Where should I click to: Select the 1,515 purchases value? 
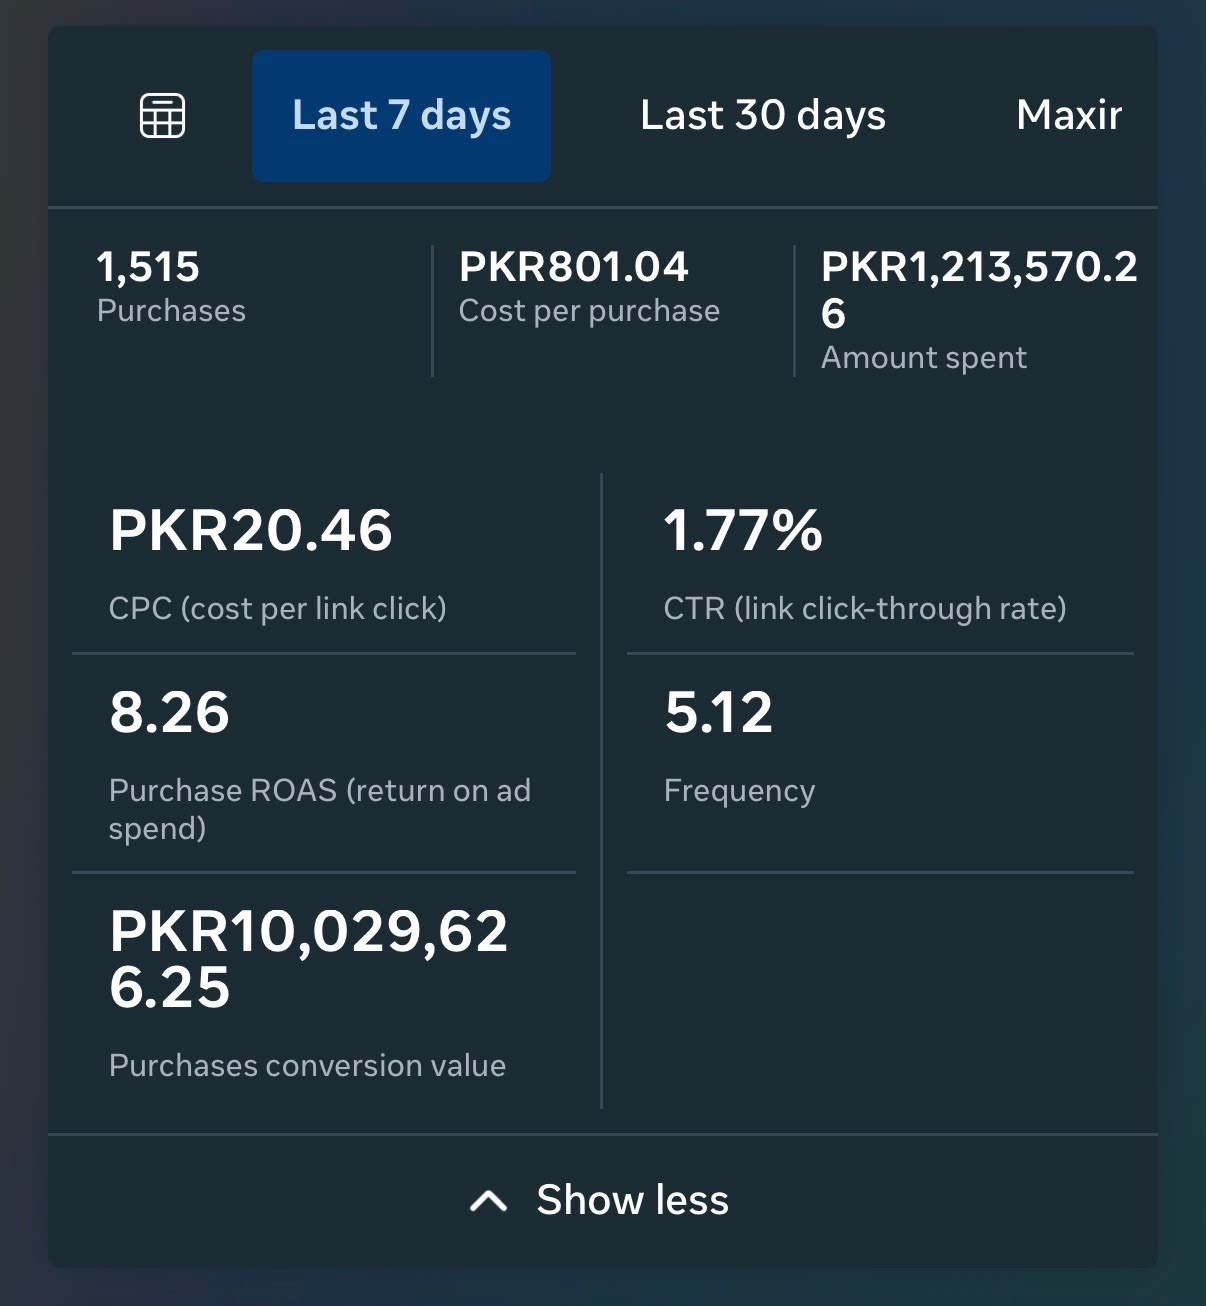(148, 267)
